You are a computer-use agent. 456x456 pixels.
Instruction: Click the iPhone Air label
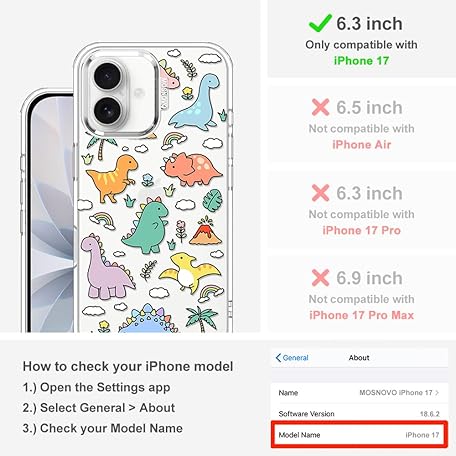pos(361,145)
